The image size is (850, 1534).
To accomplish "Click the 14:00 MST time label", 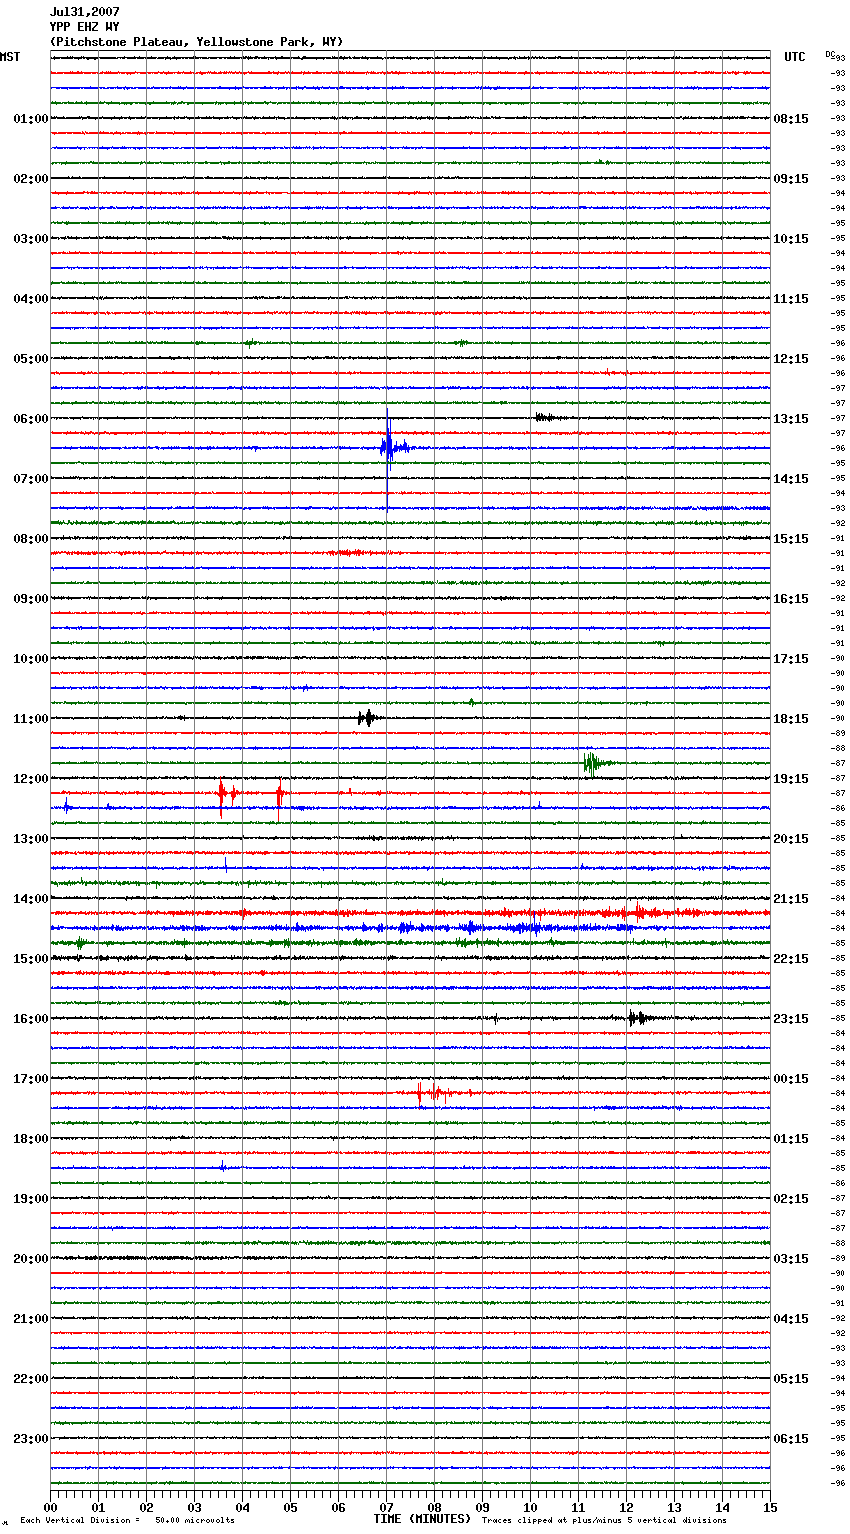I will 31,899.
